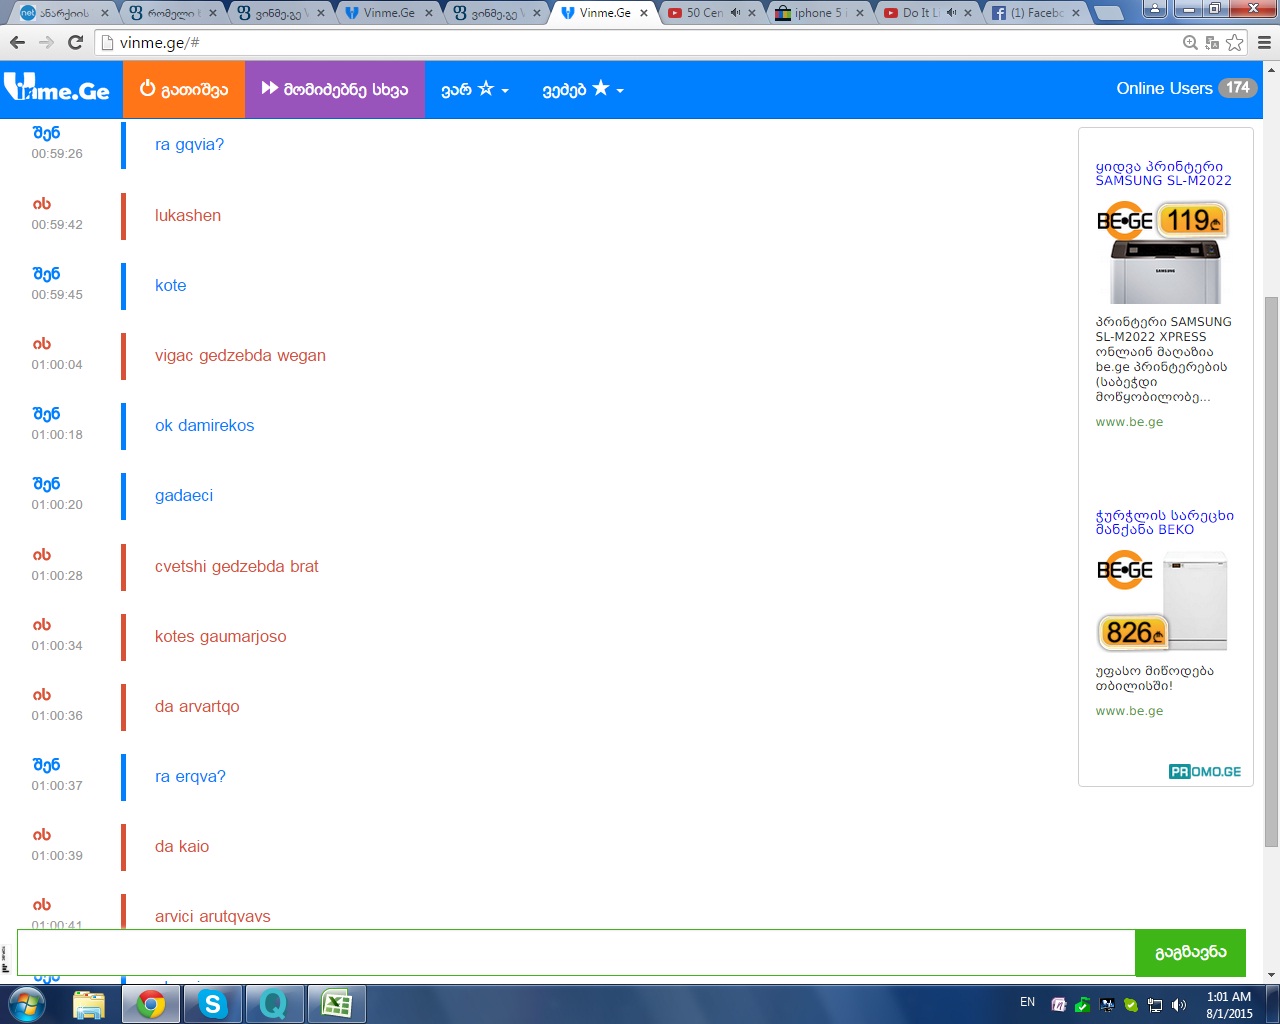The image size is (1280, 1024).
Task: Open the BEKO dishwasher ad title link
Action: 1164,522
